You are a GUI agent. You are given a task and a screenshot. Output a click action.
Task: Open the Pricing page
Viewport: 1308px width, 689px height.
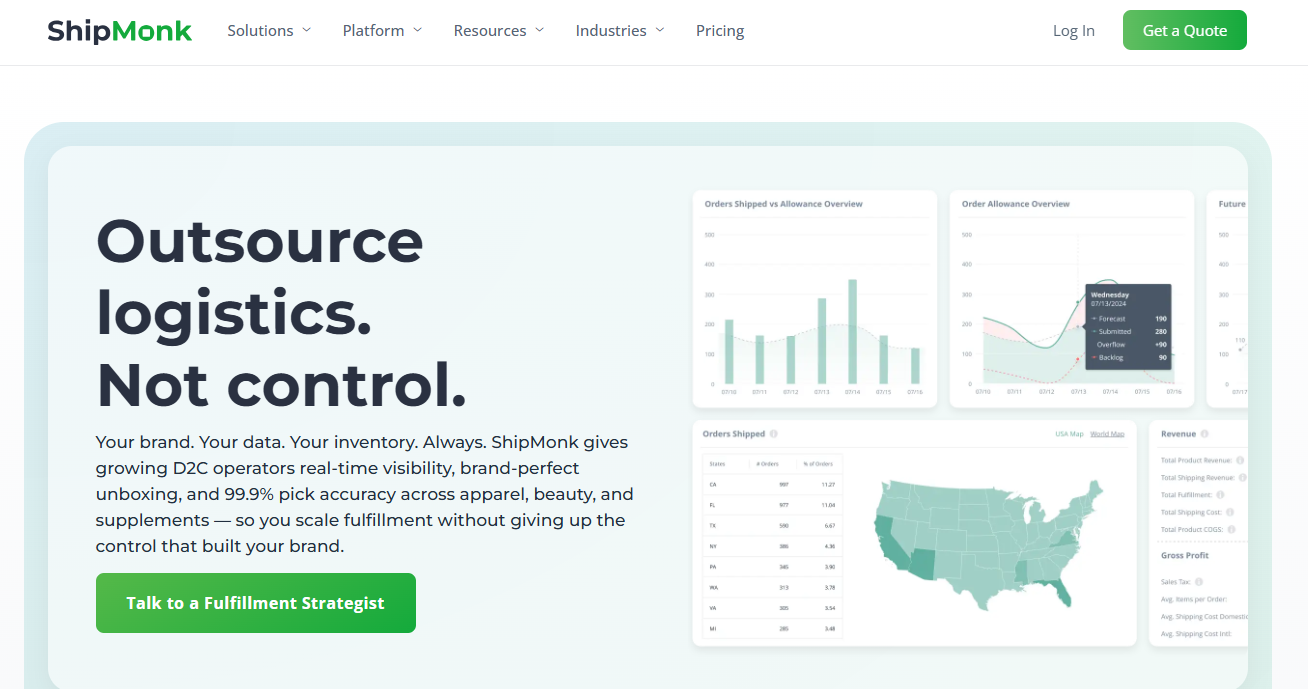pyautogui.click(x=720, y=31)
